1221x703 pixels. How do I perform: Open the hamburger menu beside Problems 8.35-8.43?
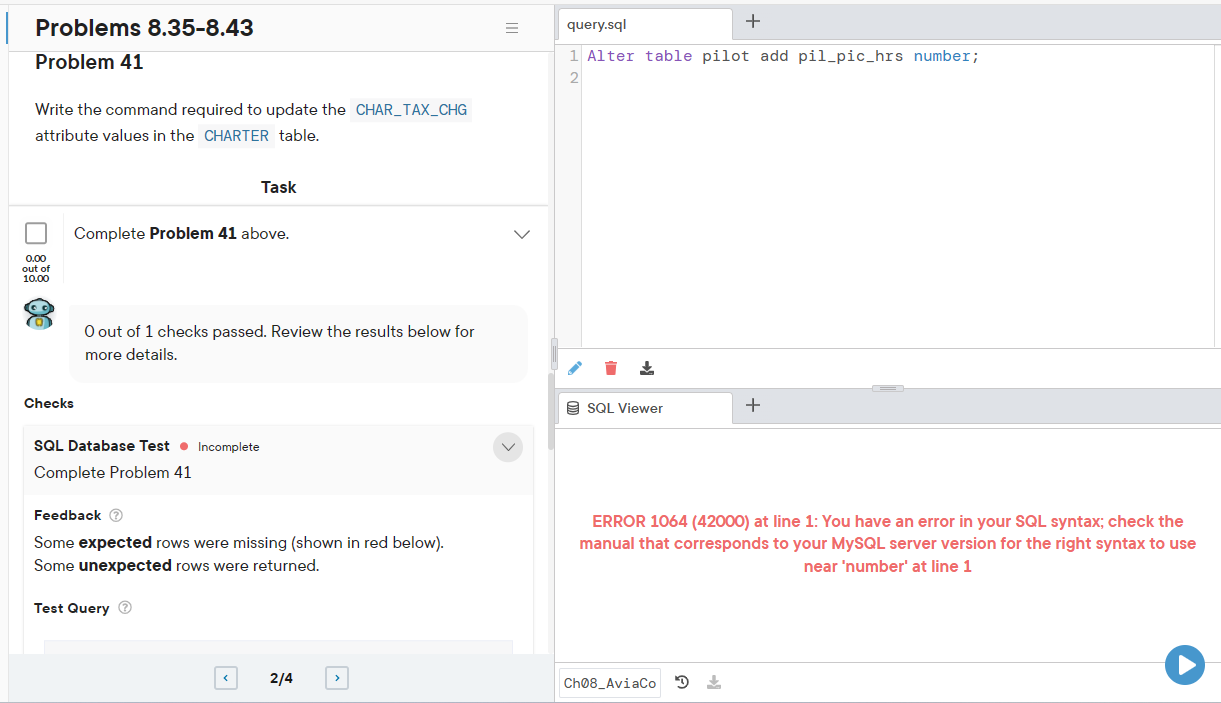tap(512, 28)
